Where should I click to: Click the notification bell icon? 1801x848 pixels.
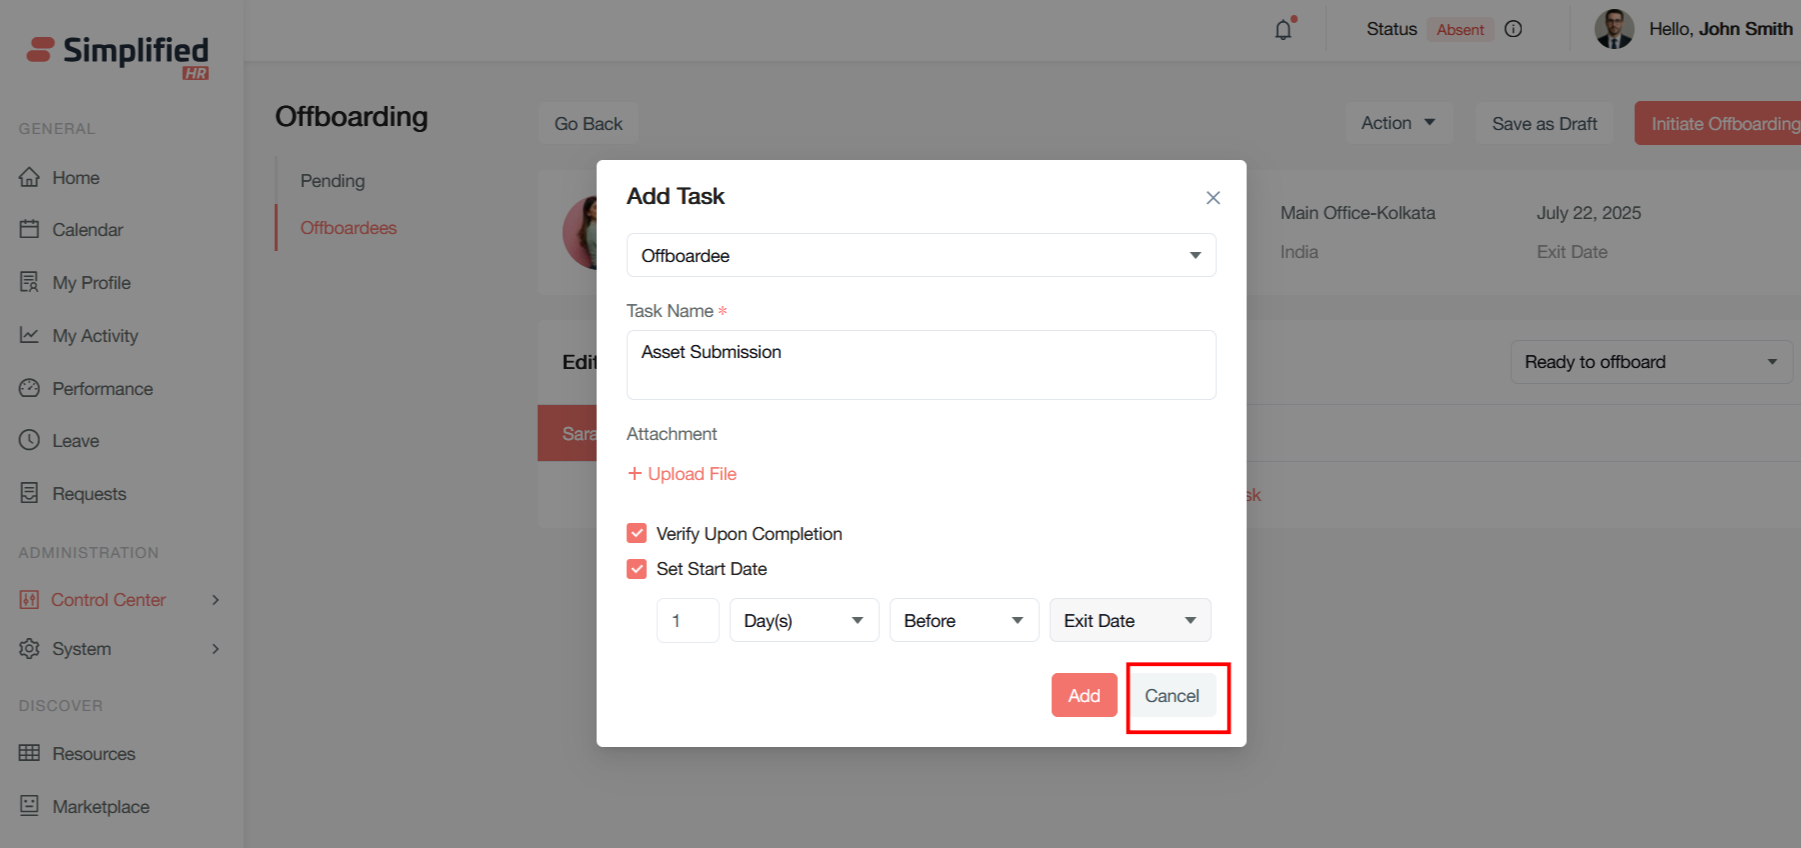tap(1283, 30)
